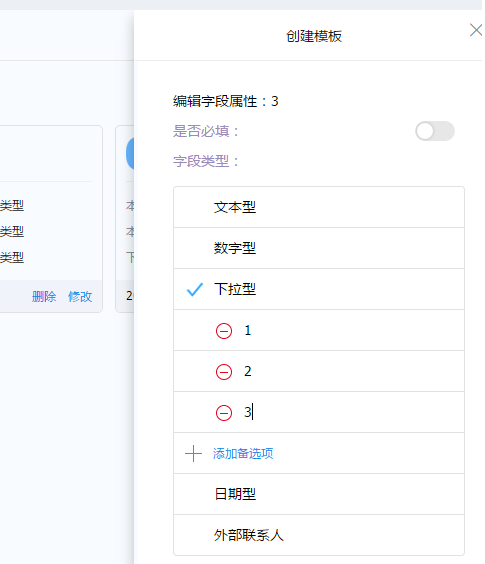
Task: Remove option 1 with red minus icon
Action: point(224,331)
